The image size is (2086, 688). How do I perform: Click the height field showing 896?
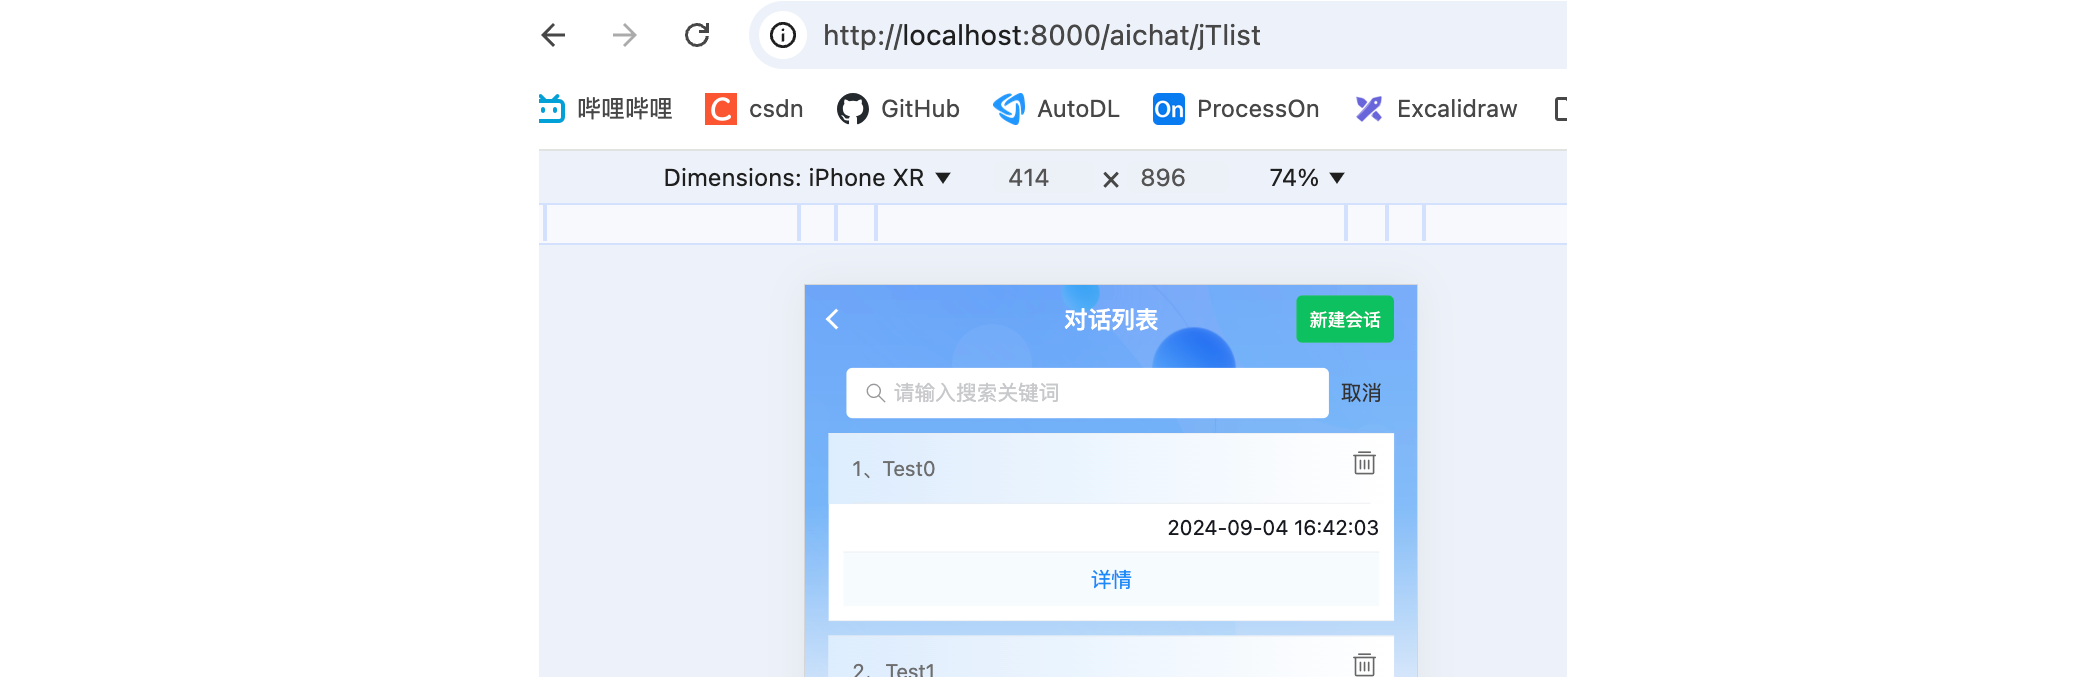1162,178
